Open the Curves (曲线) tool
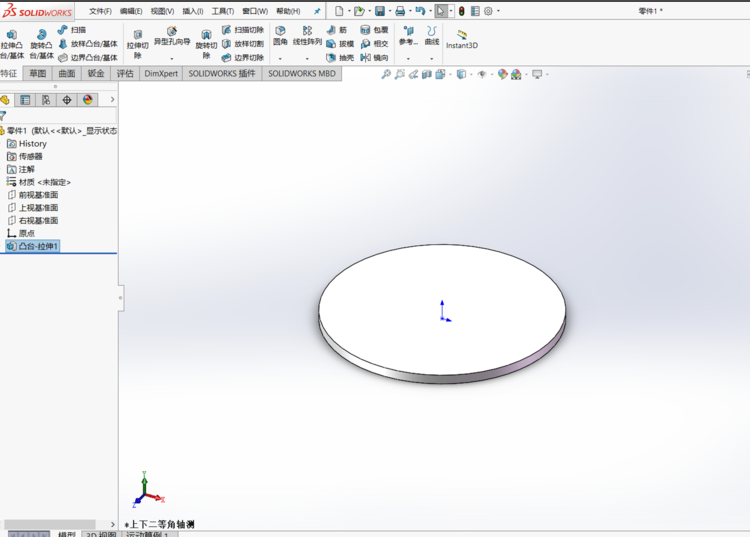This screenshot has height=537, width=750. 432,36
